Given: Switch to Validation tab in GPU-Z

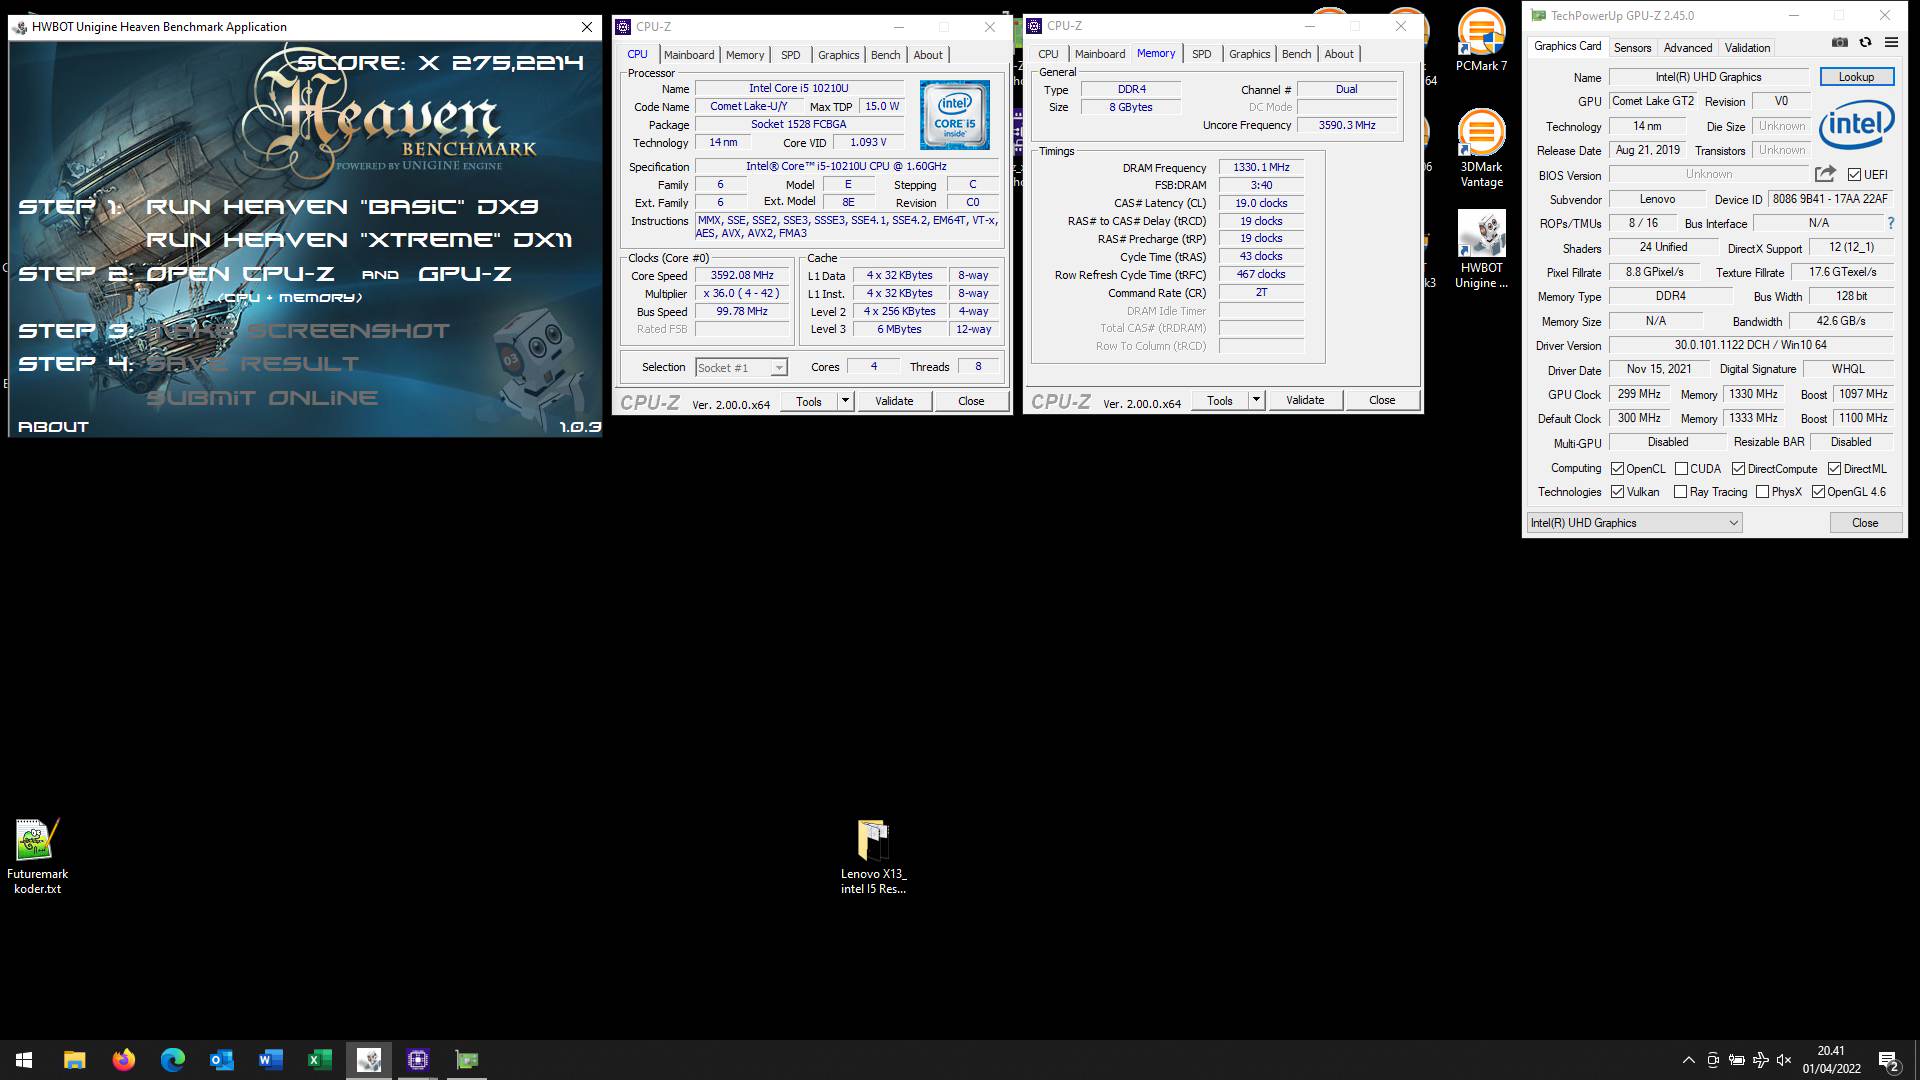Looking at the screenshot, I should (x=1747, y=47).
